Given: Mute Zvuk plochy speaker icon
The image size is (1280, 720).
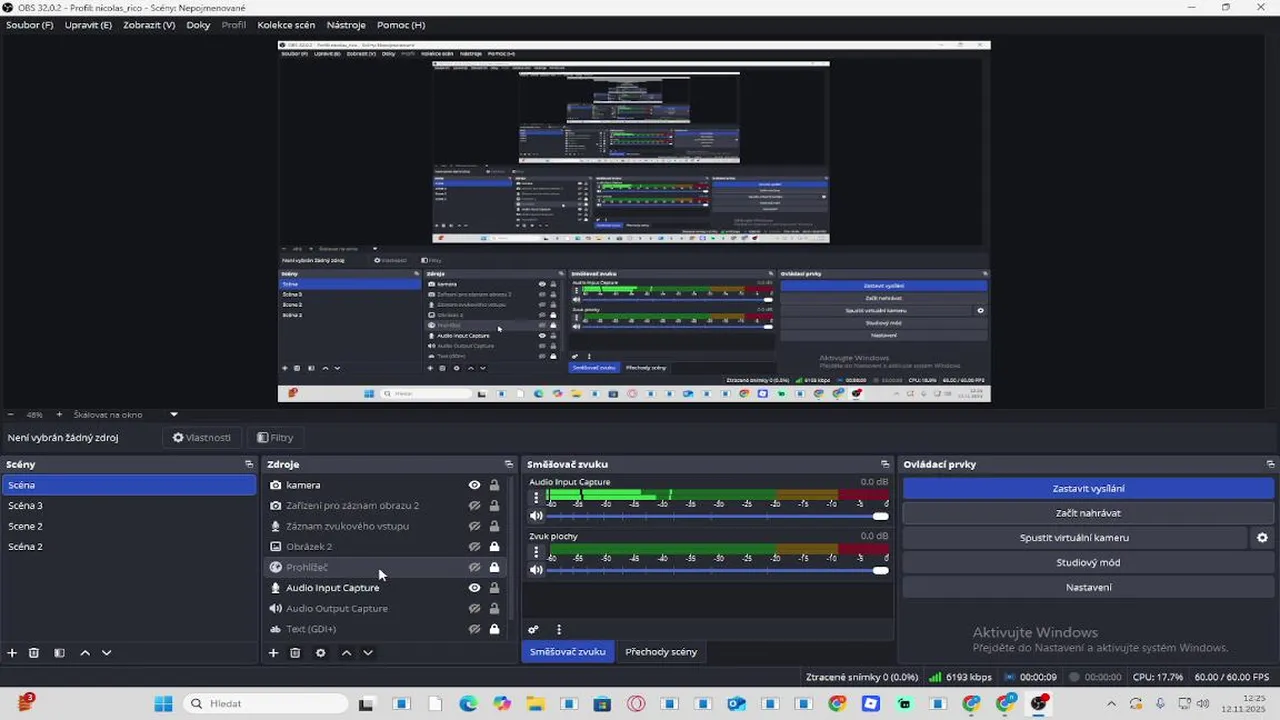Looking at the screenshot, I should coord(536,570).
